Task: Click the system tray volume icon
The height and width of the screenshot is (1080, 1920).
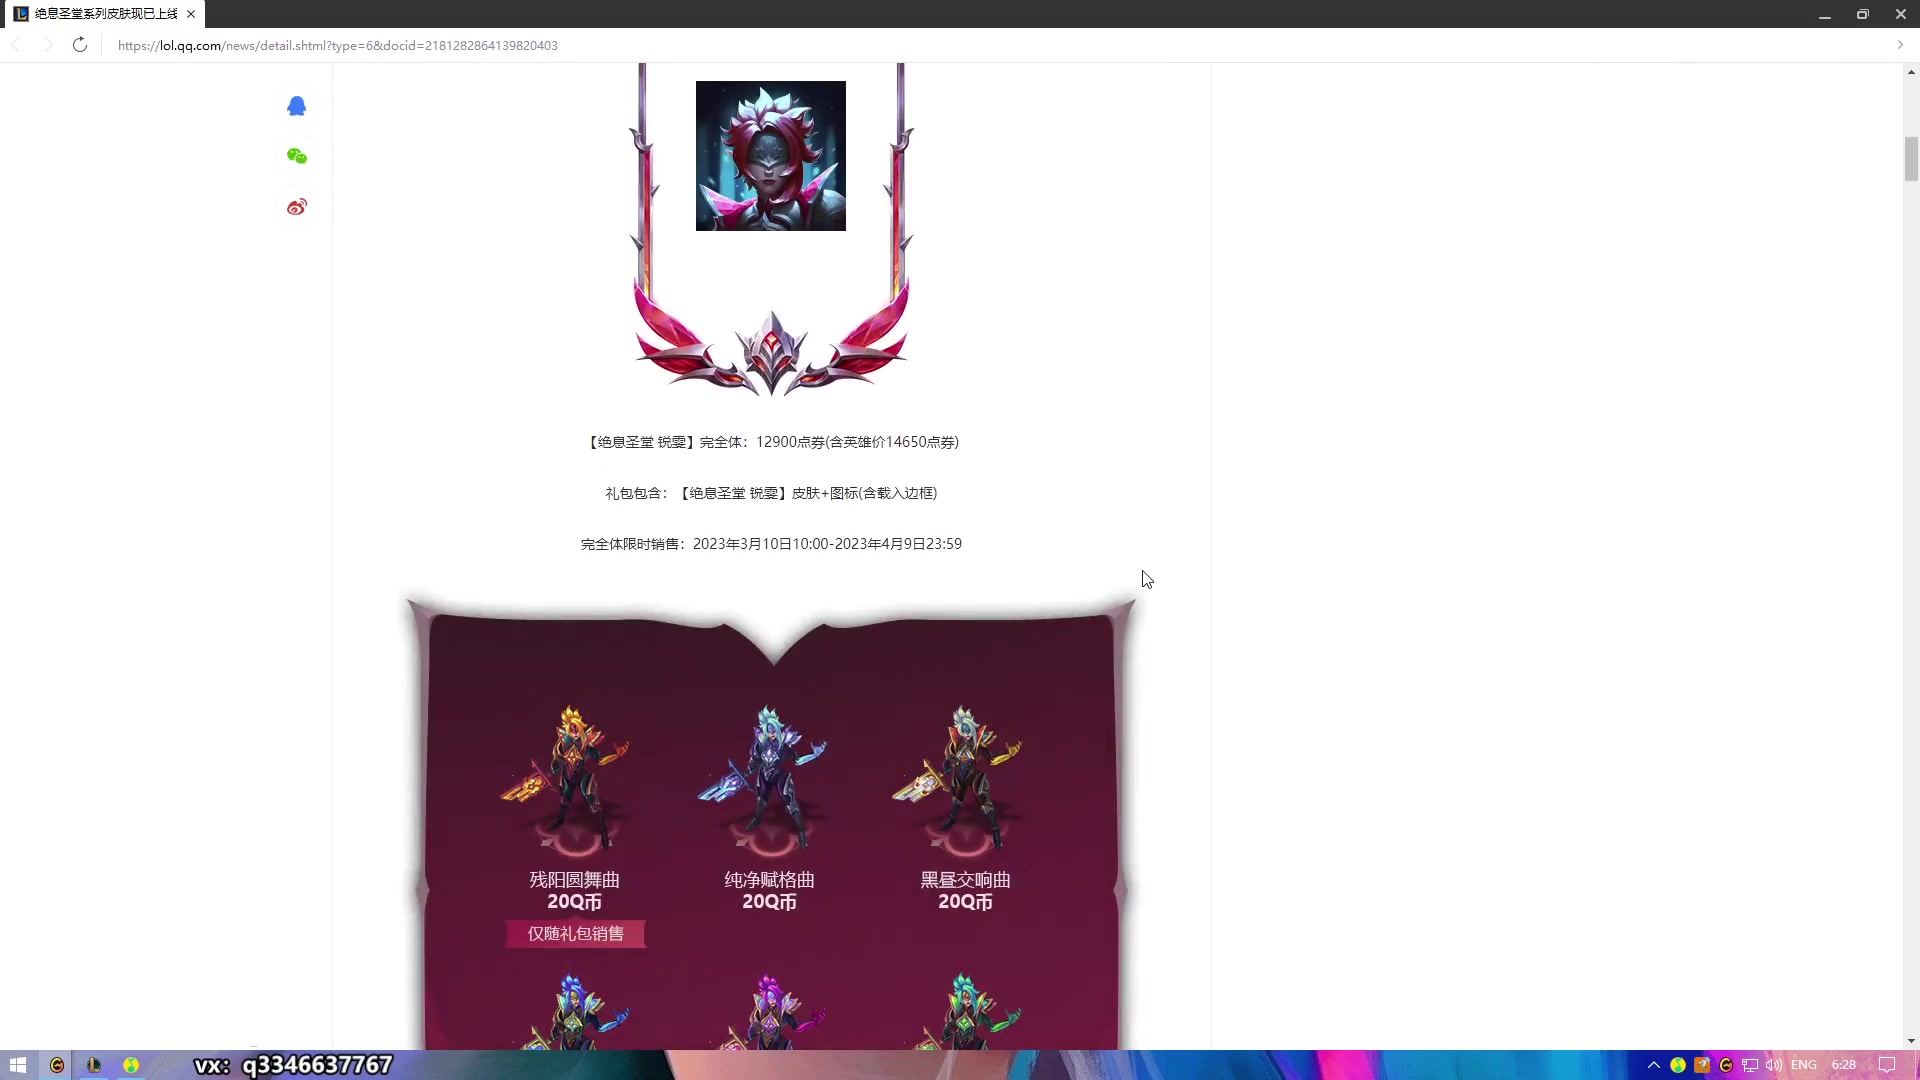Action: pyautogui.click(x=1774, y=1065)
